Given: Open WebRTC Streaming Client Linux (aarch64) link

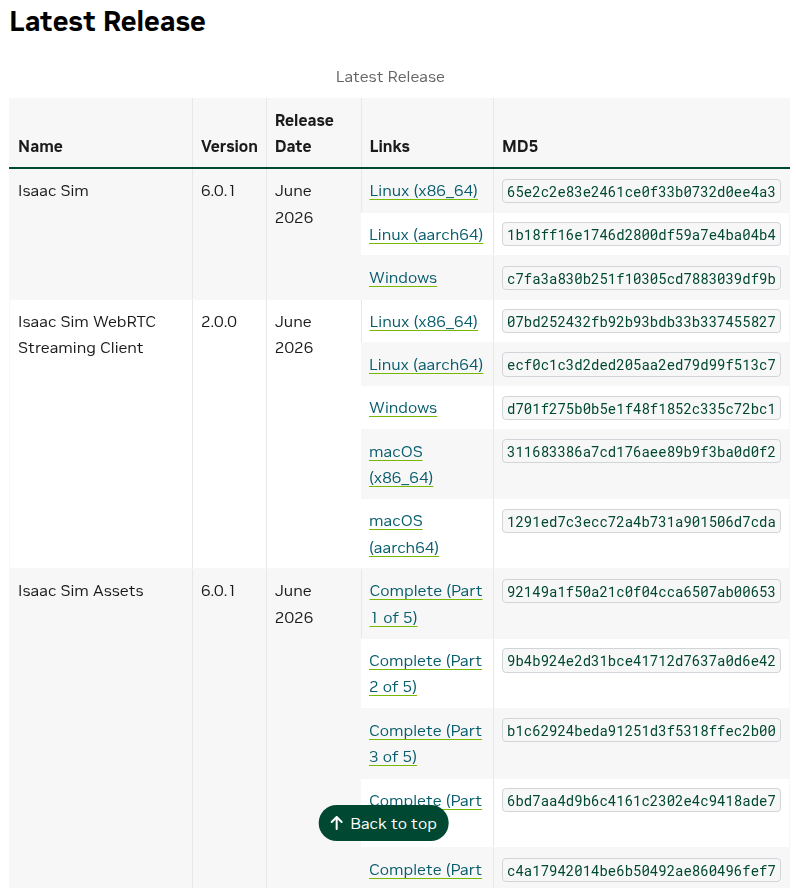Looking at the screenshot, I should tap(426, 365).
